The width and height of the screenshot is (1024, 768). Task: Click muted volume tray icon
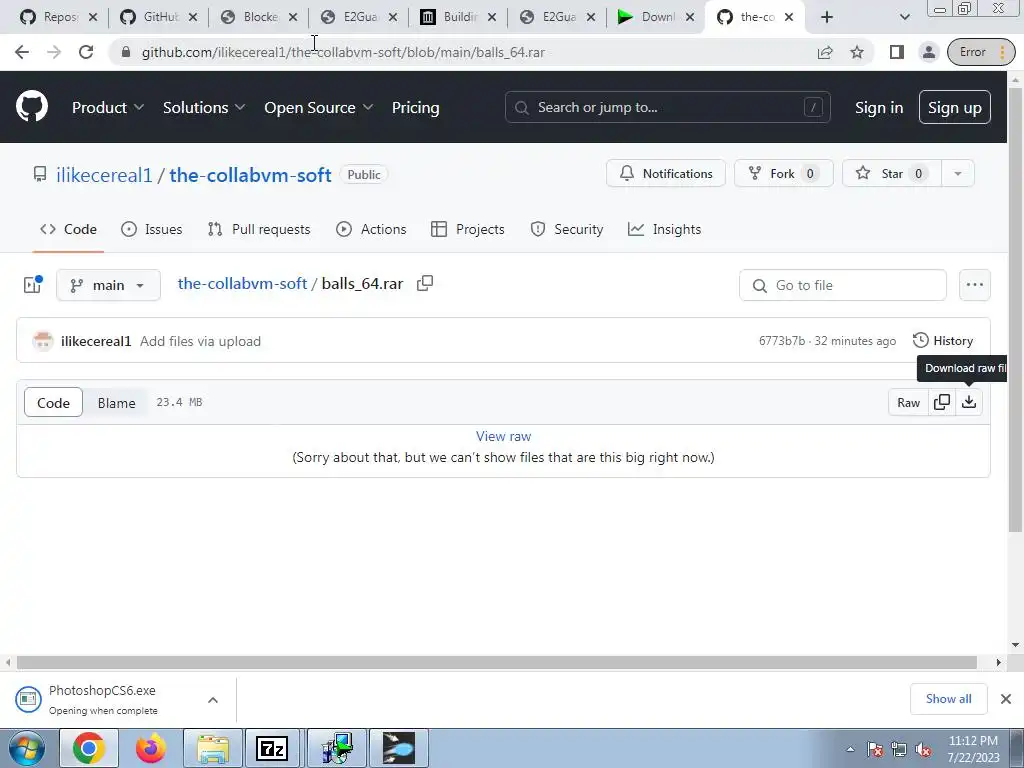click(x=923, y=750)
